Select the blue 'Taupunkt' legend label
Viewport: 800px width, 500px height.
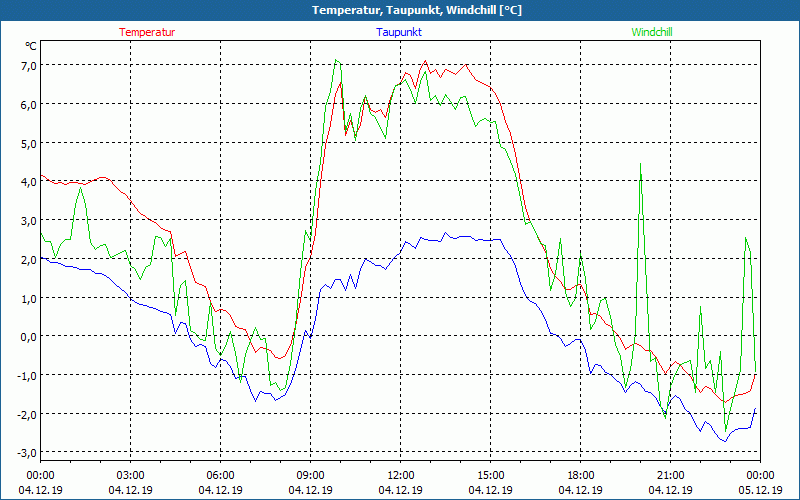pos(399,32)
